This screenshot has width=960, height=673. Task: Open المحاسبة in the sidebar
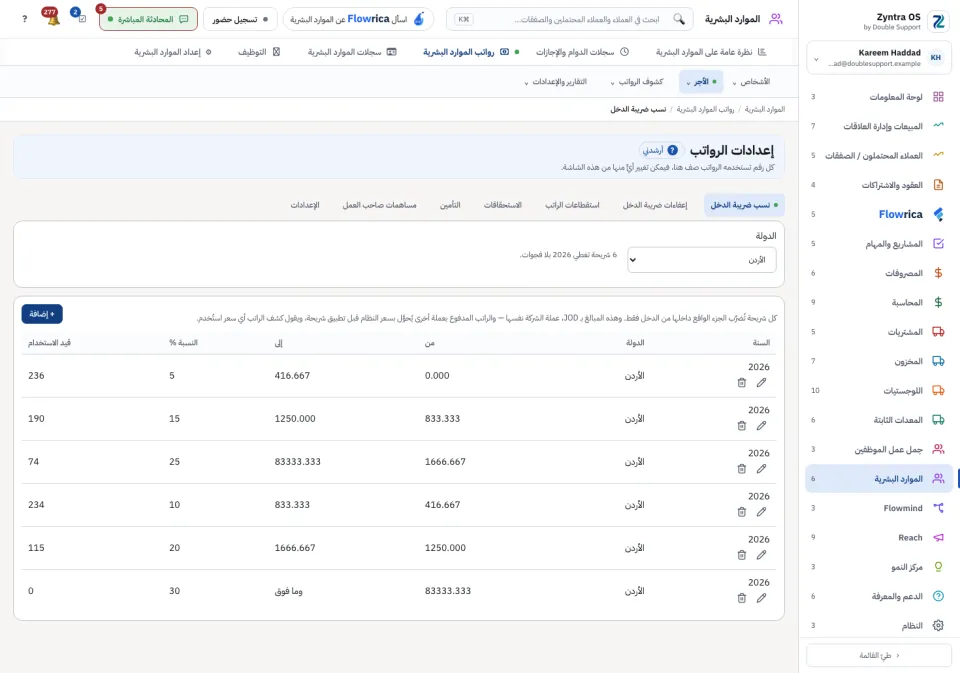[x=879, y=303]
